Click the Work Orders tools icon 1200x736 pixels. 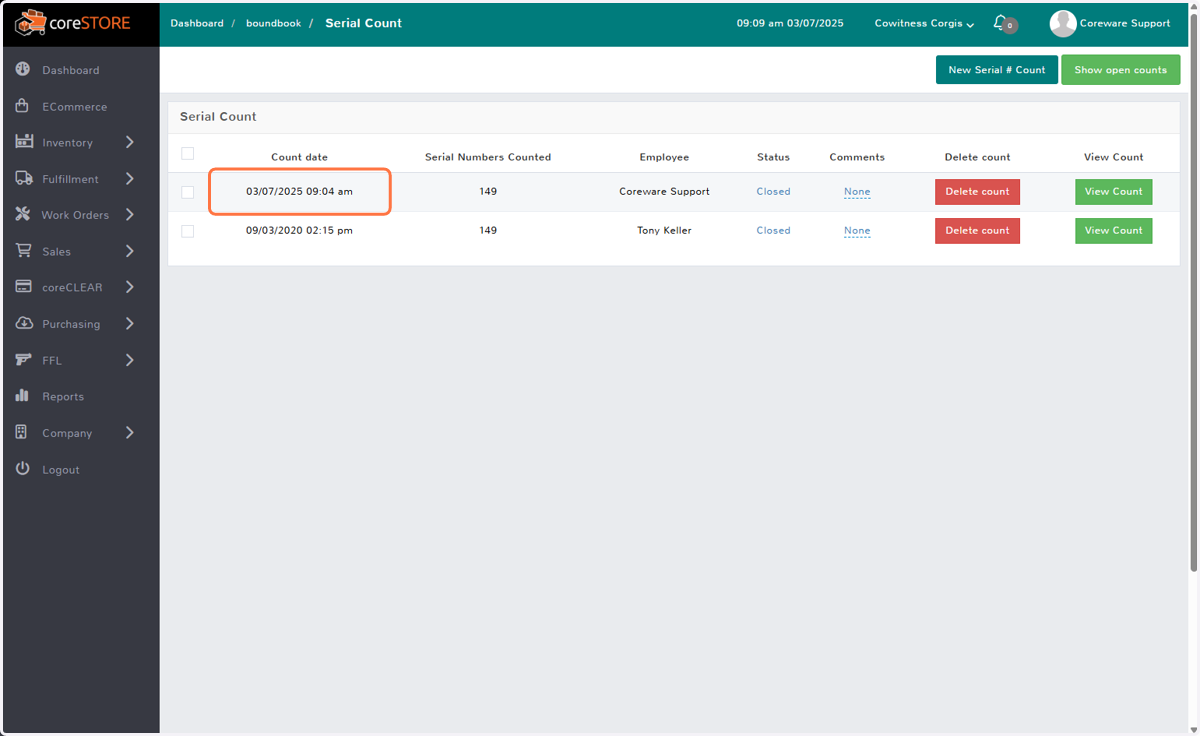pyautogui.click(x=23, y=215)
